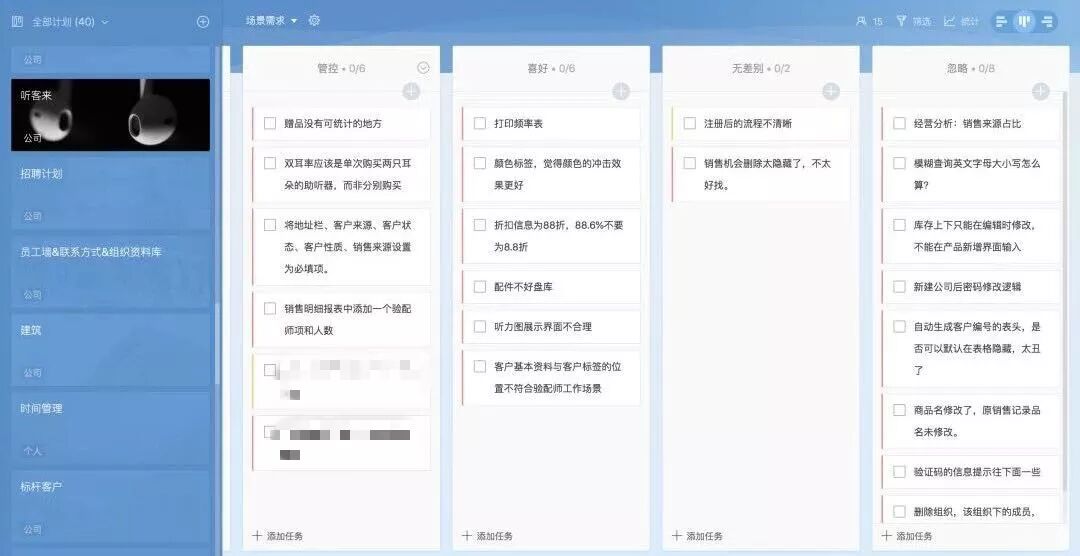Viewport: 1080px width, 556px height.
Task: Add a card via 无差别 column plus button
Action: point(831,91)
